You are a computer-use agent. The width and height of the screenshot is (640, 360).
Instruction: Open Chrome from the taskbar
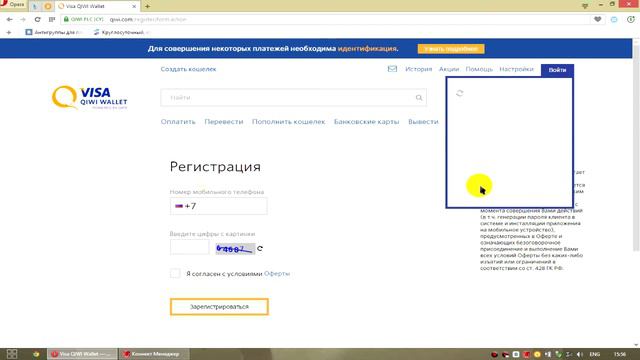(36, 354)
